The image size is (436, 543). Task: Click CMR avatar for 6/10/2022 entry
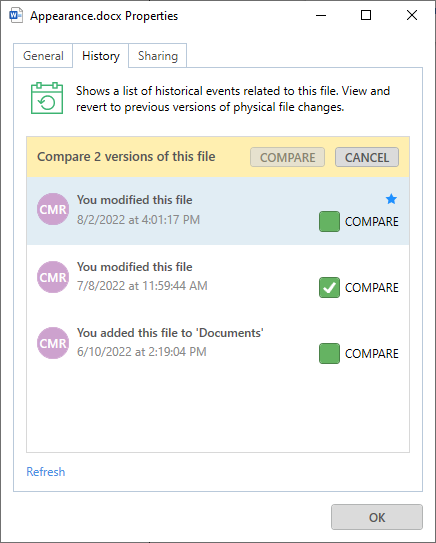(x=53, y=343)
